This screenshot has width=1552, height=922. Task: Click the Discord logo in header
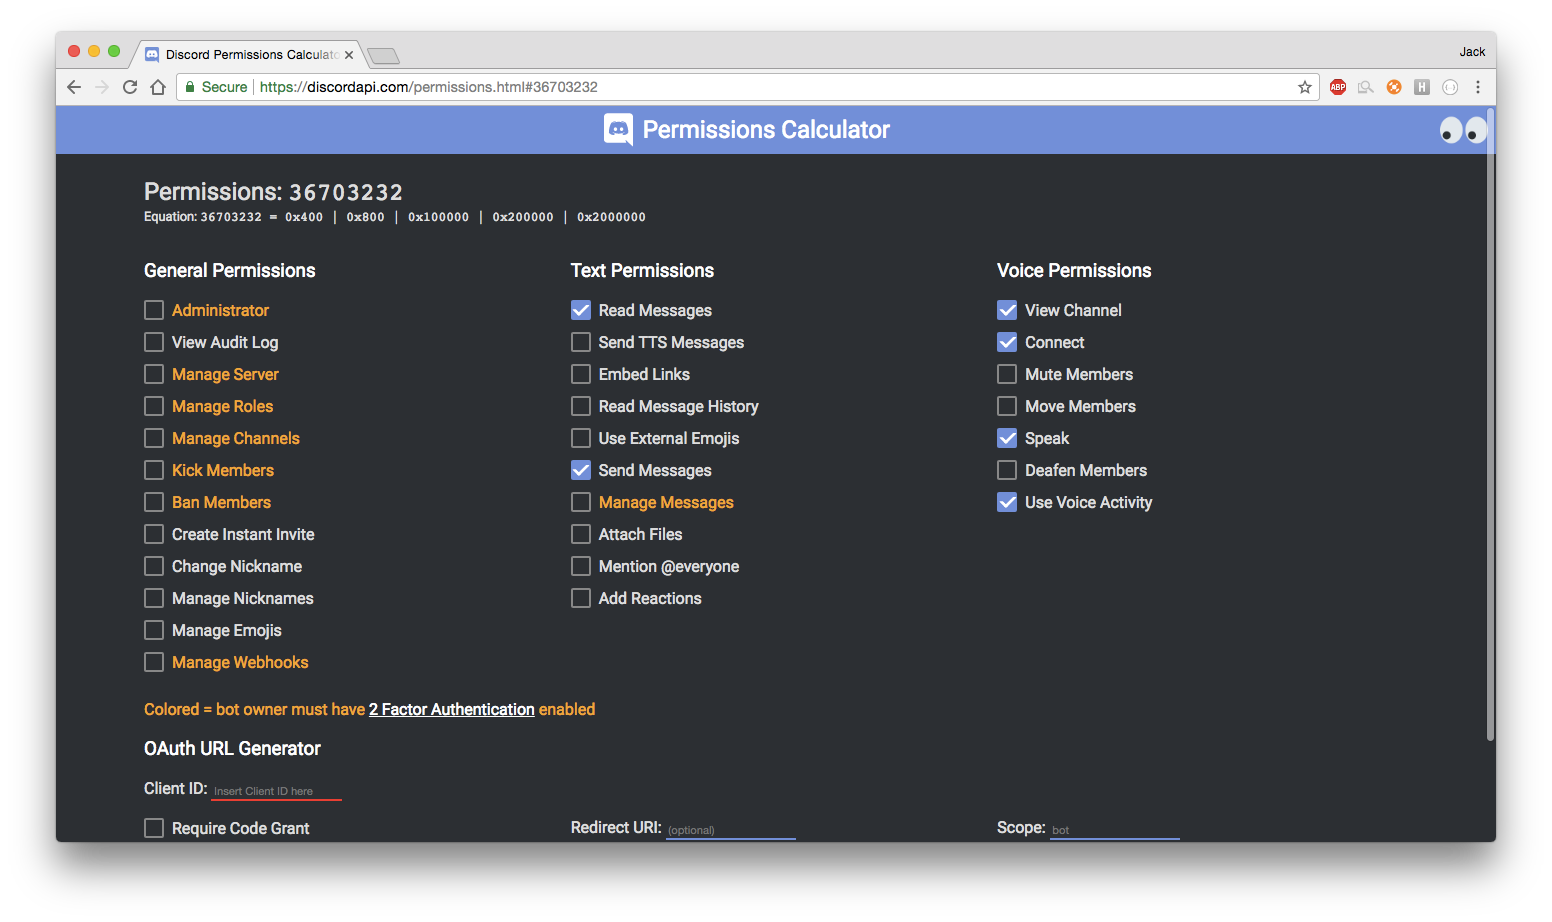(x=619, y=129)
